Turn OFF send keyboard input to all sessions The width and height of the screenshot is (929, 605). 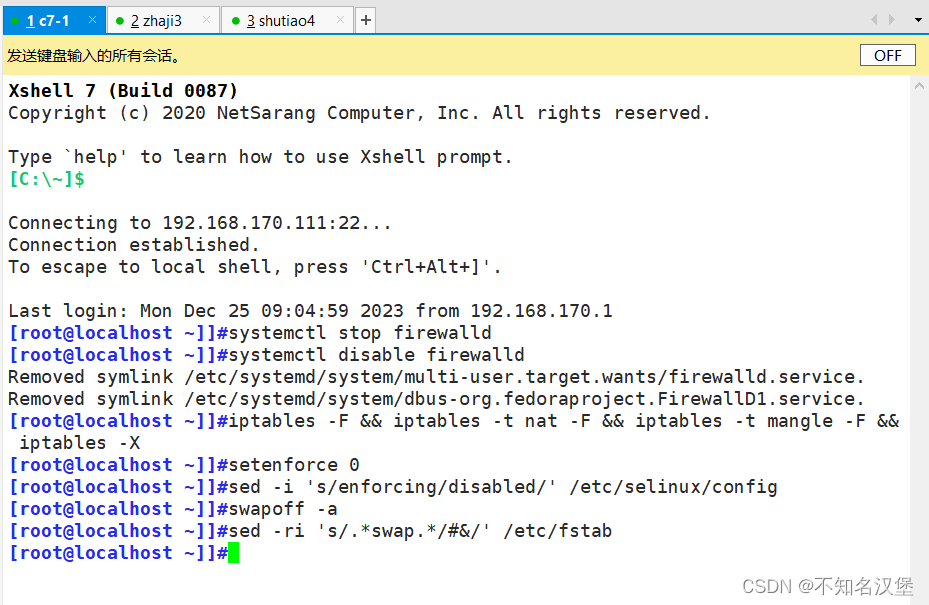click(x=888, y=55)
